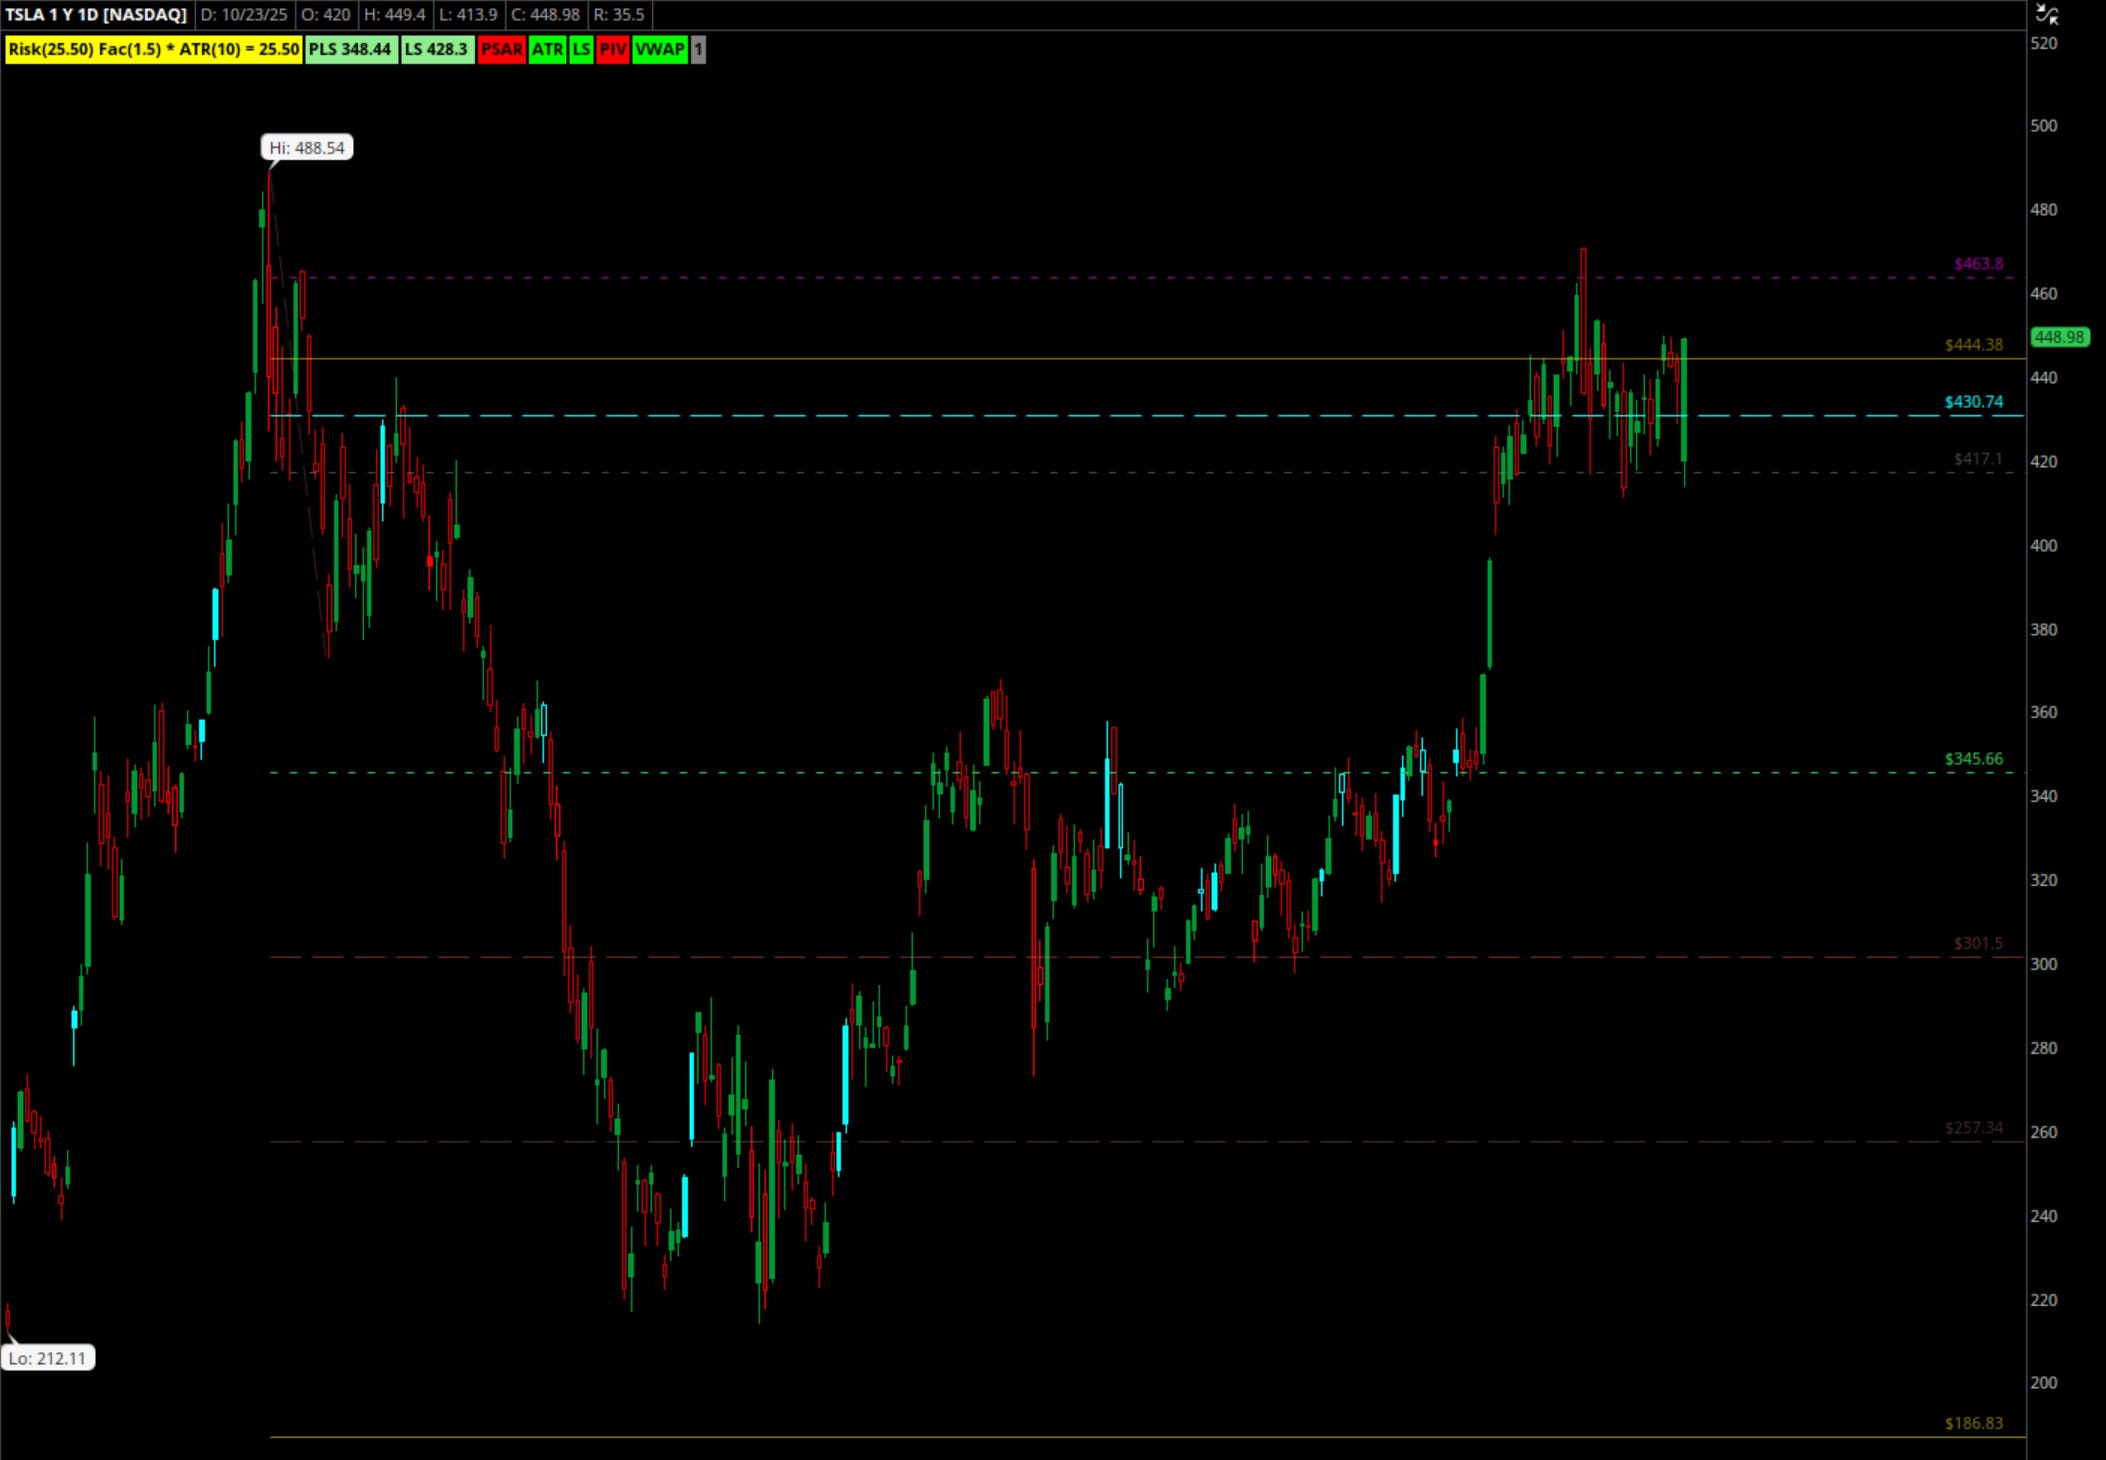Screen dimensions: 2106x1460
Task: Click the gray 1 label box
Action: point(698,49)
